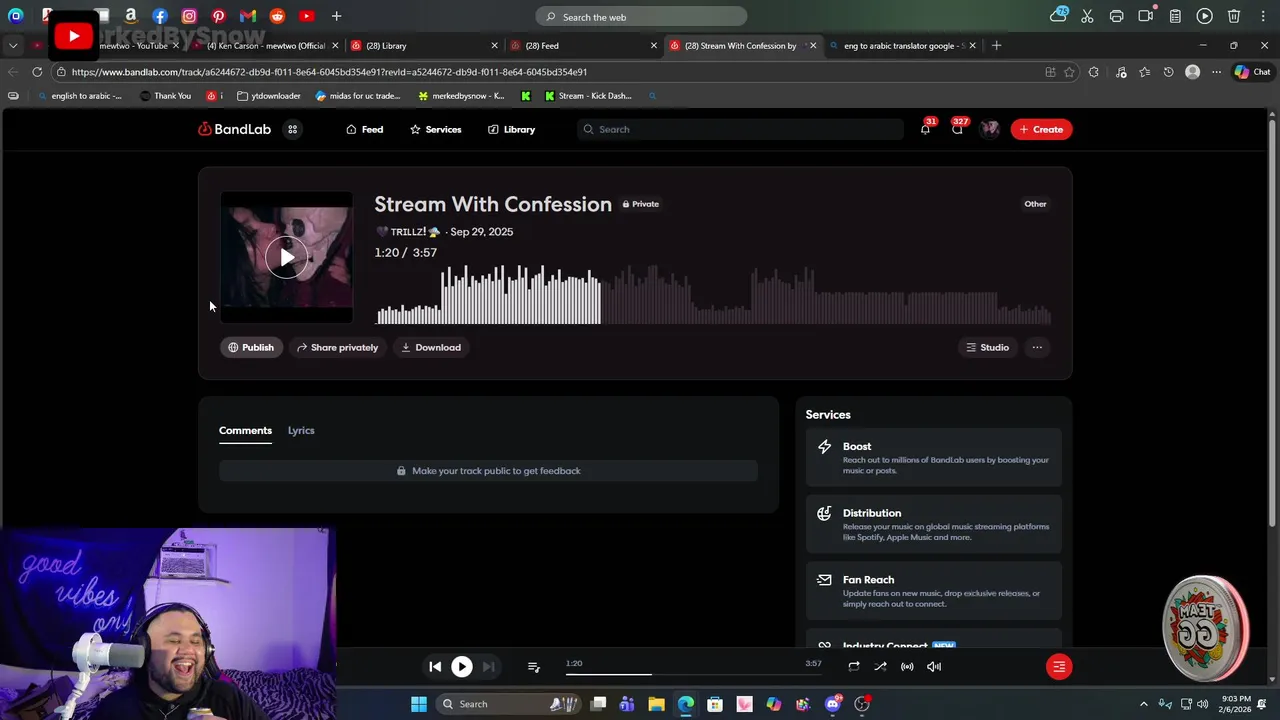This screenshot has height=720, width=1280.
Task: Skip to previous track in player bar
Action: (x=435, y=666)
